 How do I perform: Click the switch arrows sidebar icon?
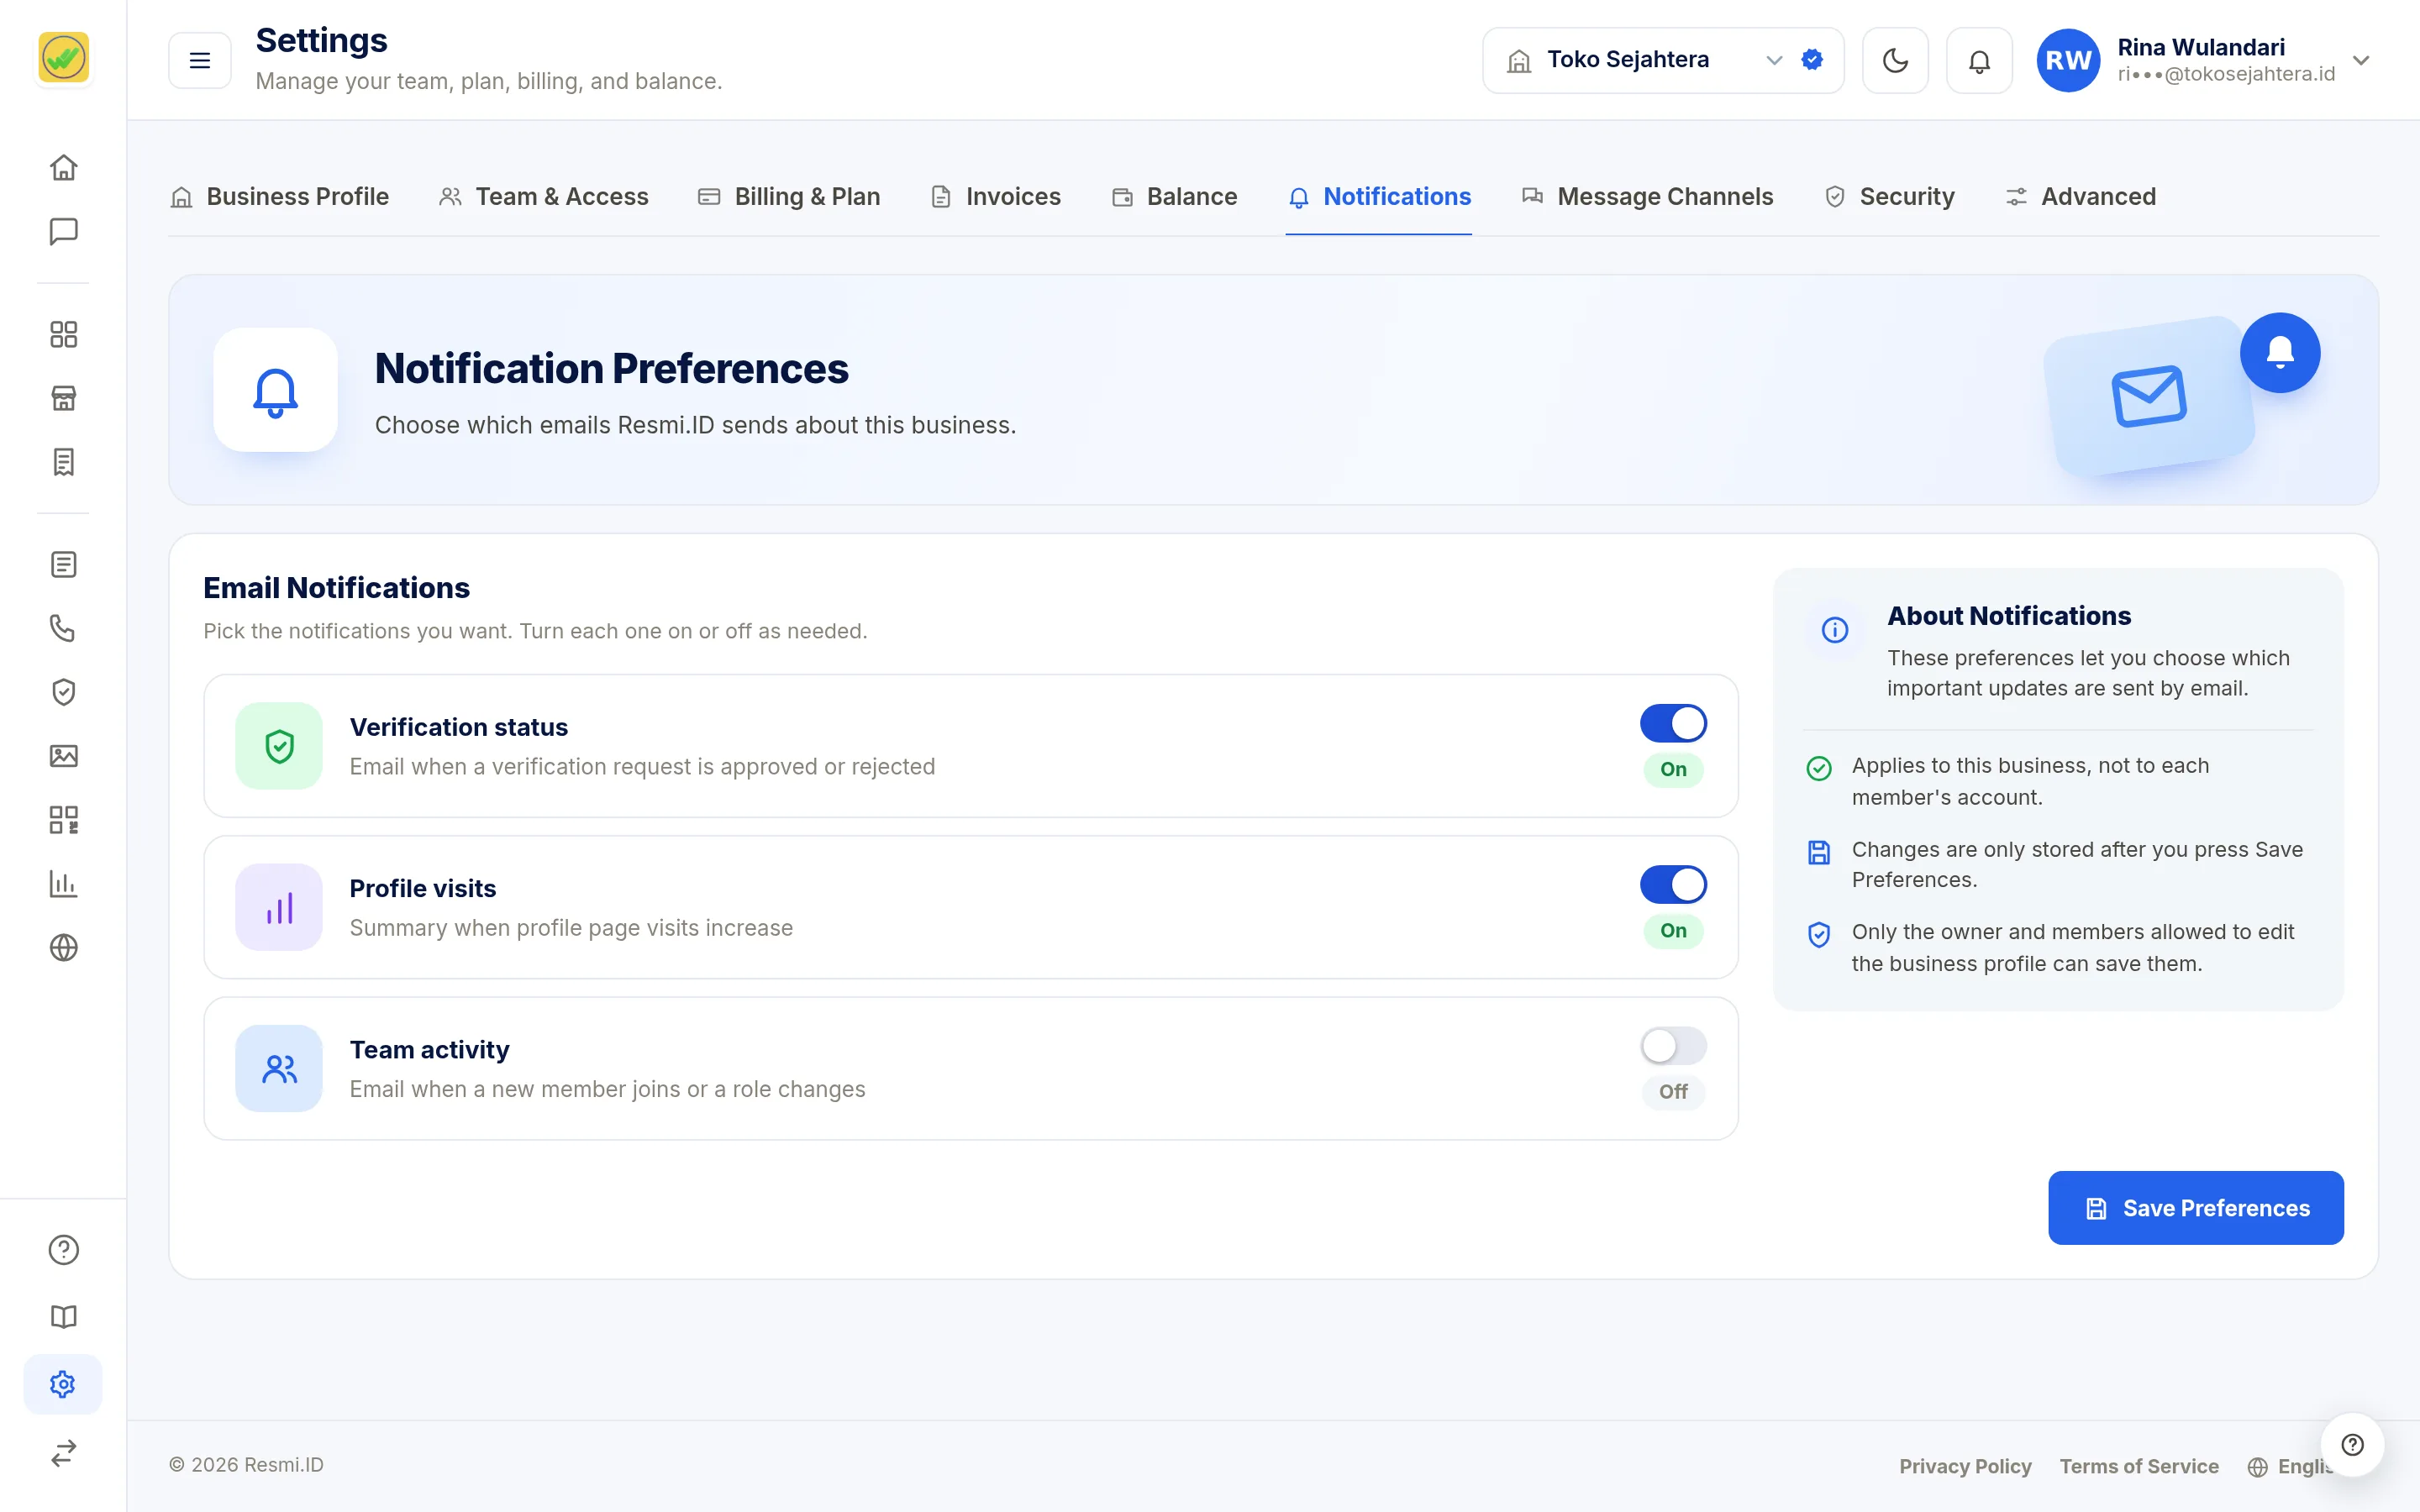coord(63,1452)
